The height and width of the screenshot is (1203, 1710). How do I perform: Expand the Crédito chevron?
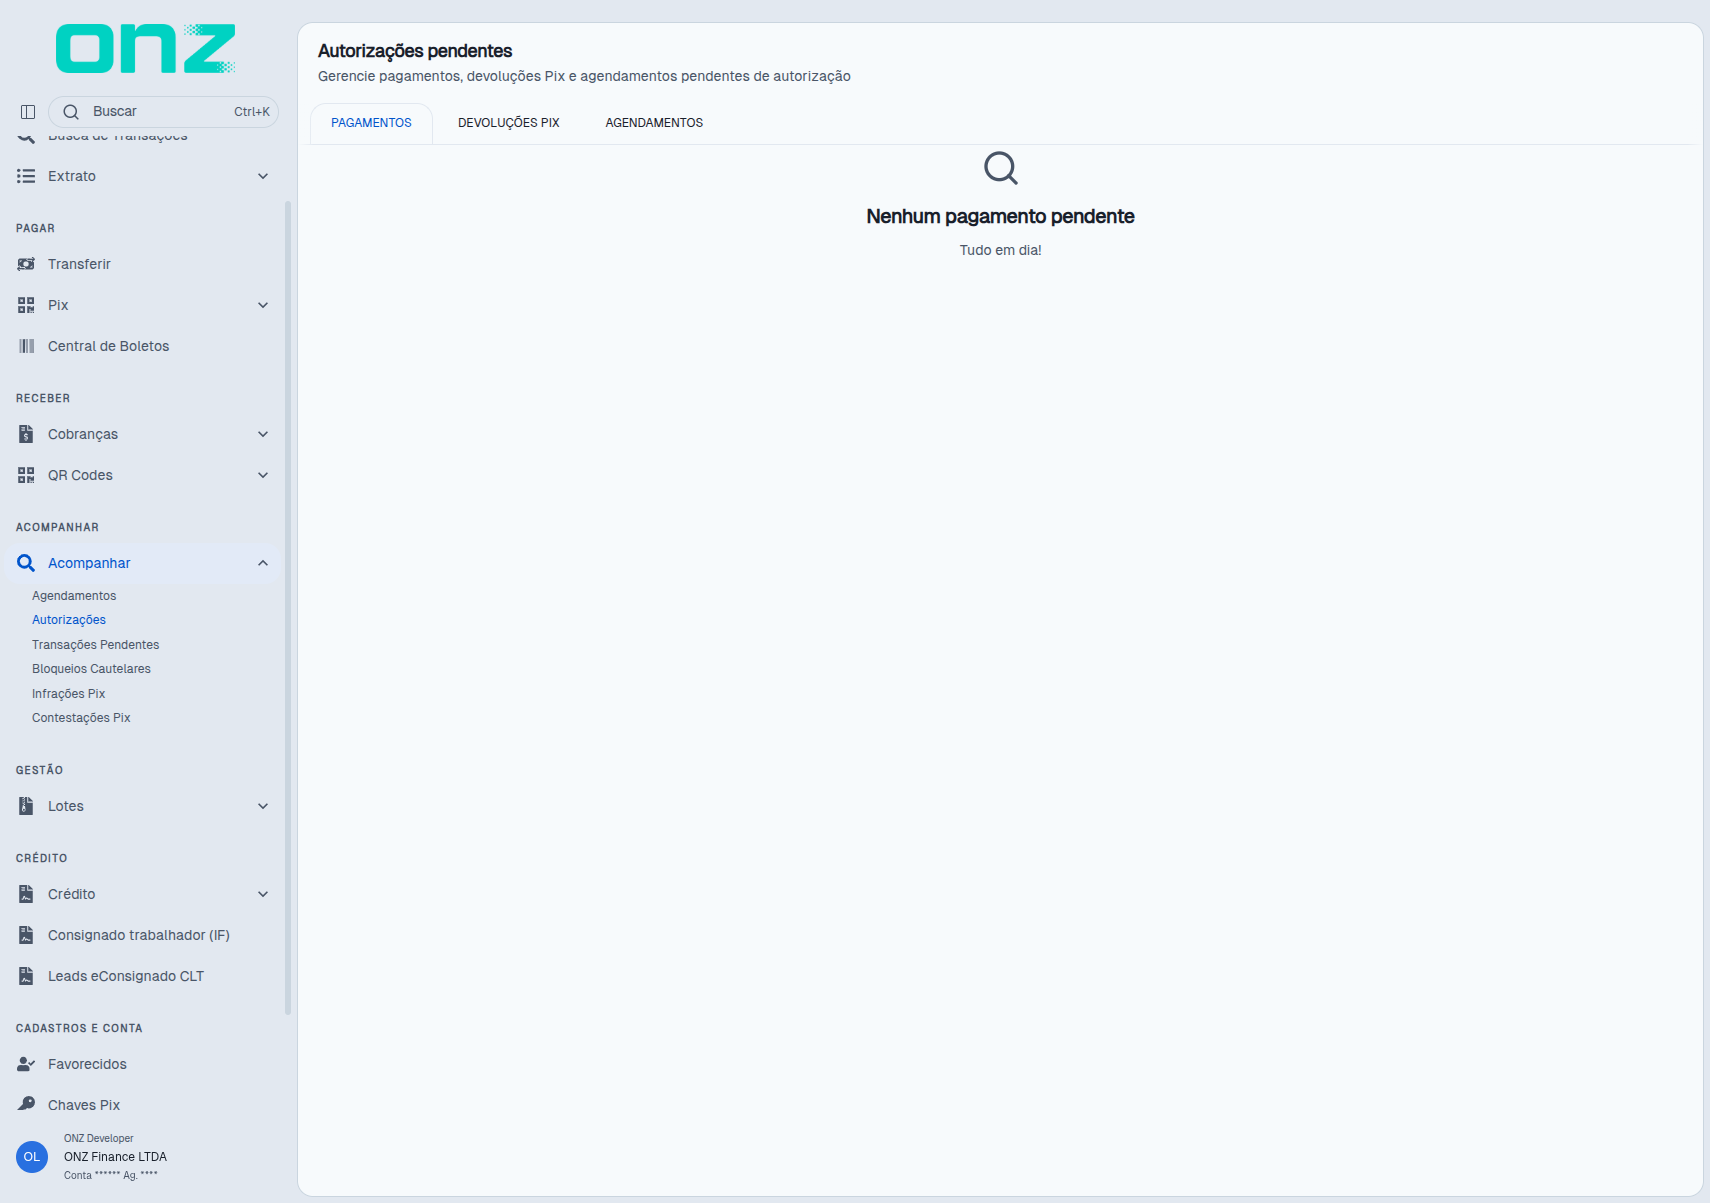263,894
